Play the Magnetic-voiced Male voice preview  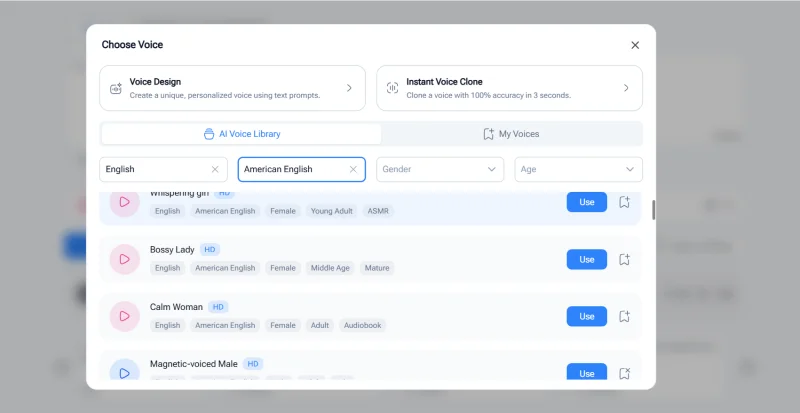tap(124, 372)
